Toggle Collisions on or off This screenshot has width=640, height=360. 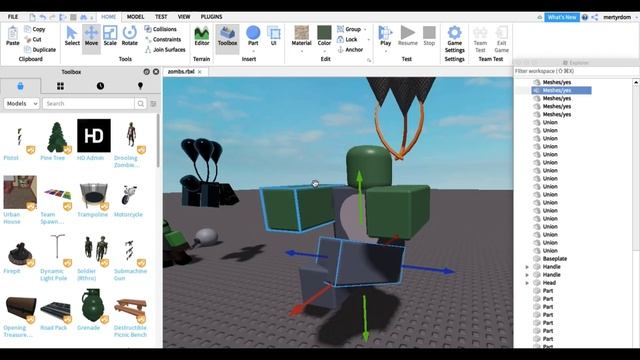pos(160,29)
